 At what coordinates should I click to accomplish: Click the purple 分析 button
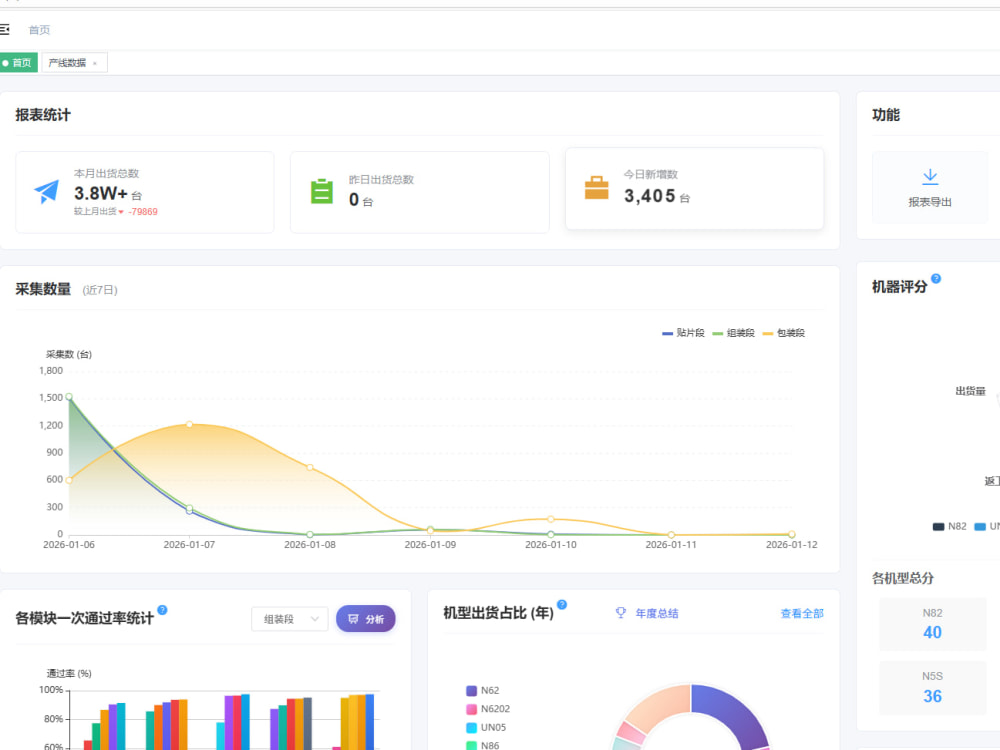point(365,619)
